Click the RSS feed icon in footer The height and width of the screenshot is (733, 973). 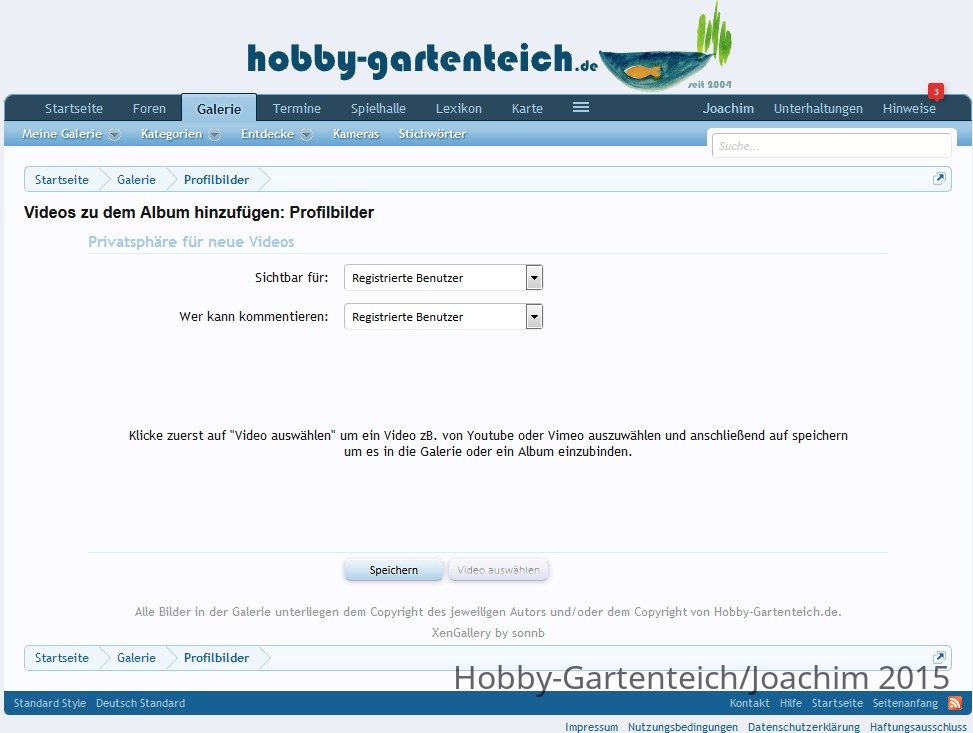click(955, 703)
